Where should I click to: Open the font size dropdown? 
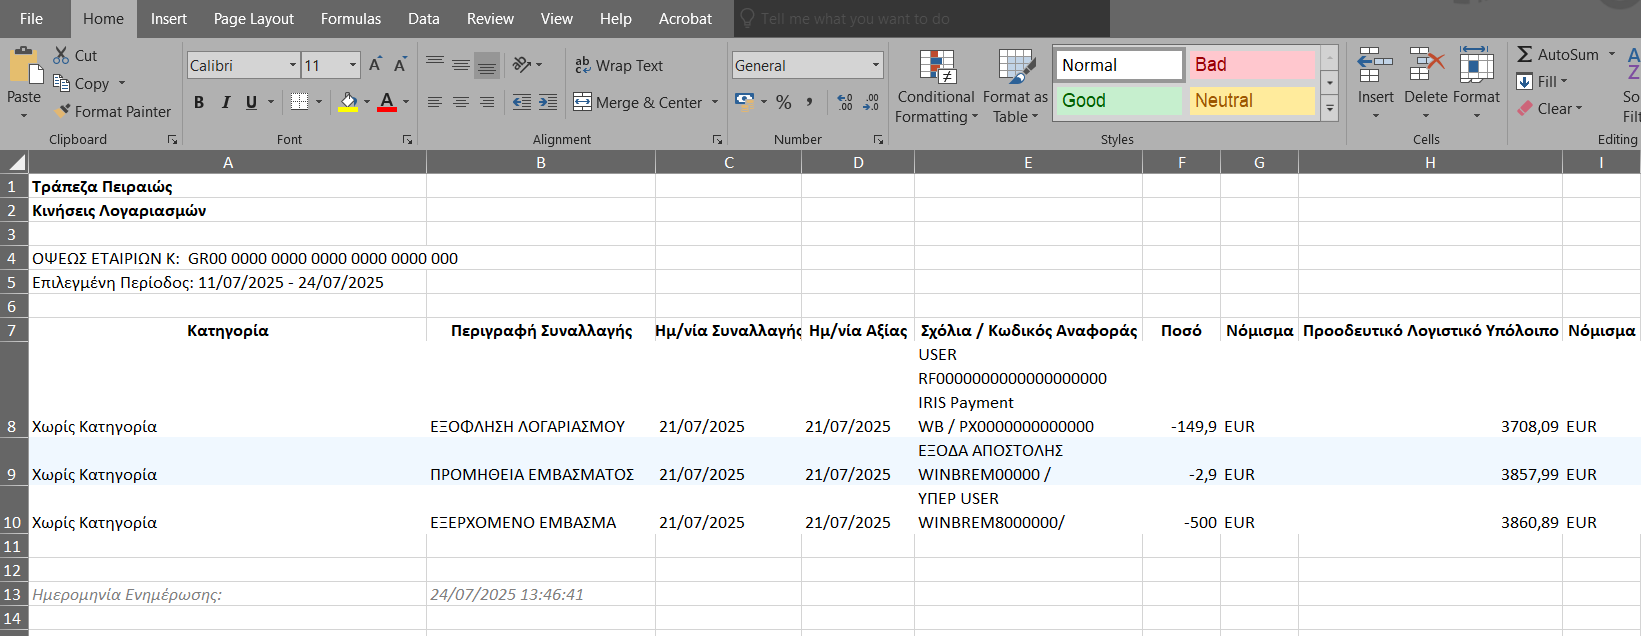click(353, 65)
